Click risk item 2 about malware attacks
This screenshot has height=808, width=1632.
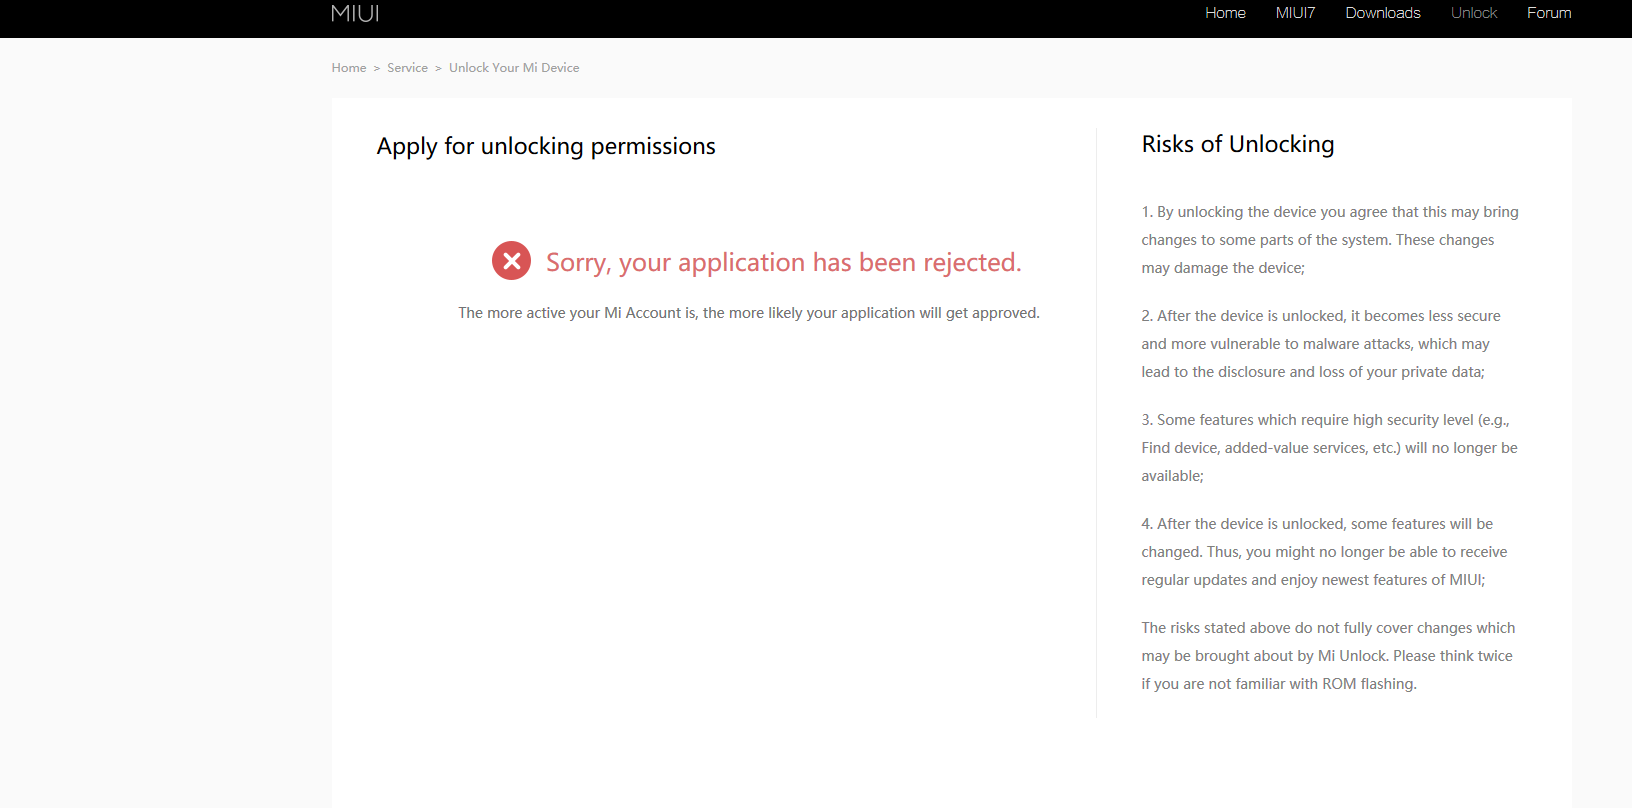(1320, 344)
